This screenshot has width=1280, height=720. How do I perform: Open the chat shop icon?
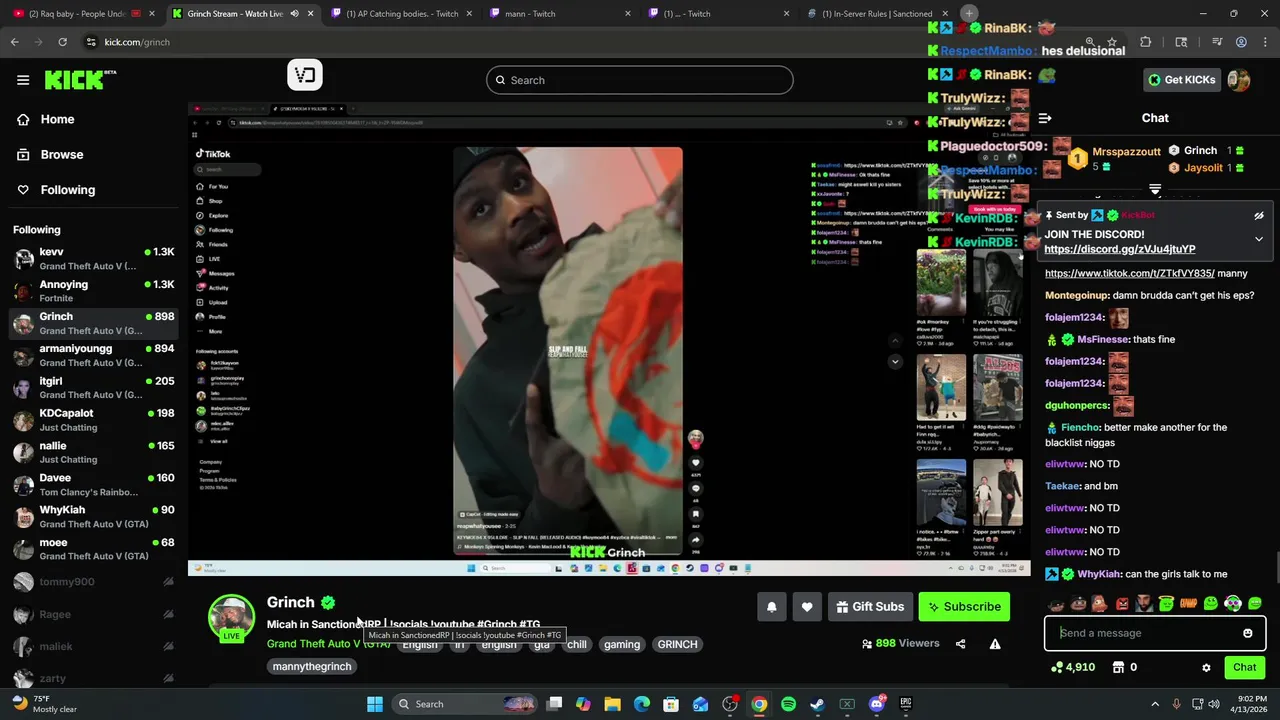point(1119,667)
